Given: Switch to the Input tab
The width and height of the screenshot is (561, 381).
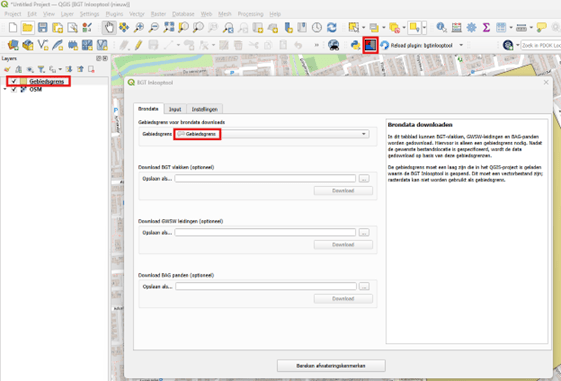Looking at the screenshot, I should pyautogui.click(x=175, y=109).
